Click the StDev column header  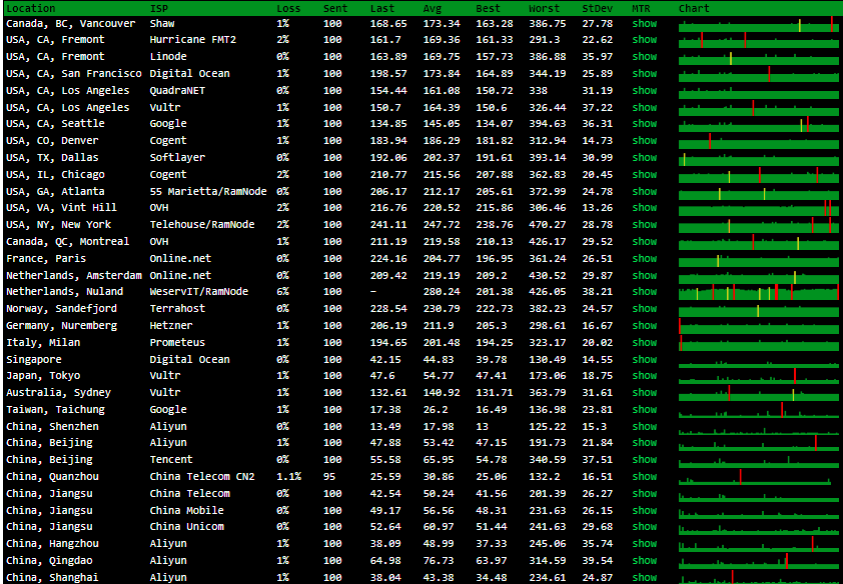pyautogui.click(x=597, y=9)
